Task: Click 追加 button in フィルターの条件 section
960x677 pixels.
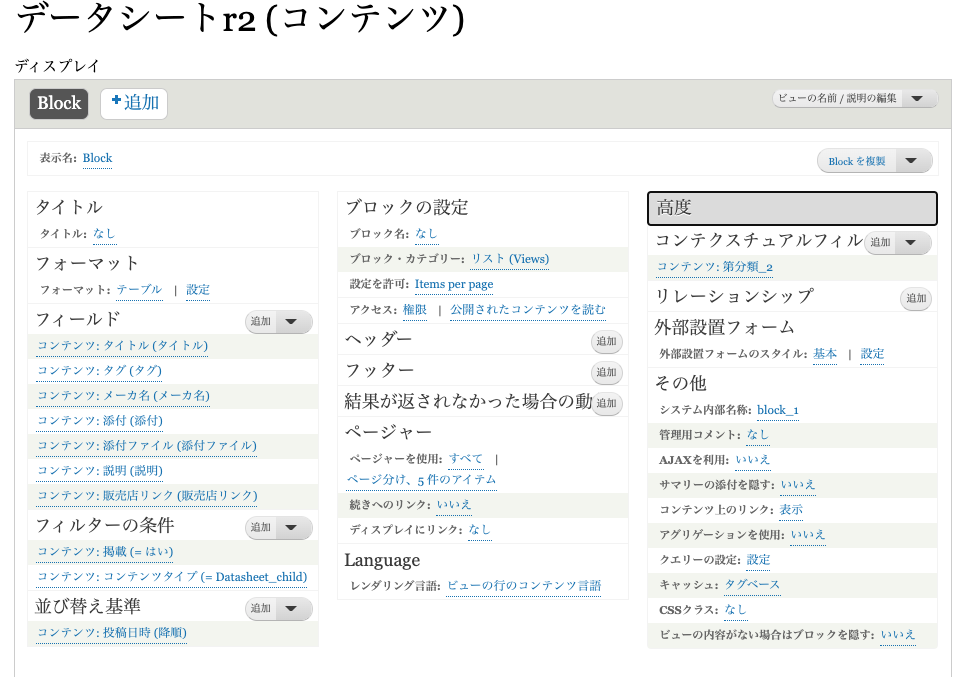Action: click(x=261, y=527)
